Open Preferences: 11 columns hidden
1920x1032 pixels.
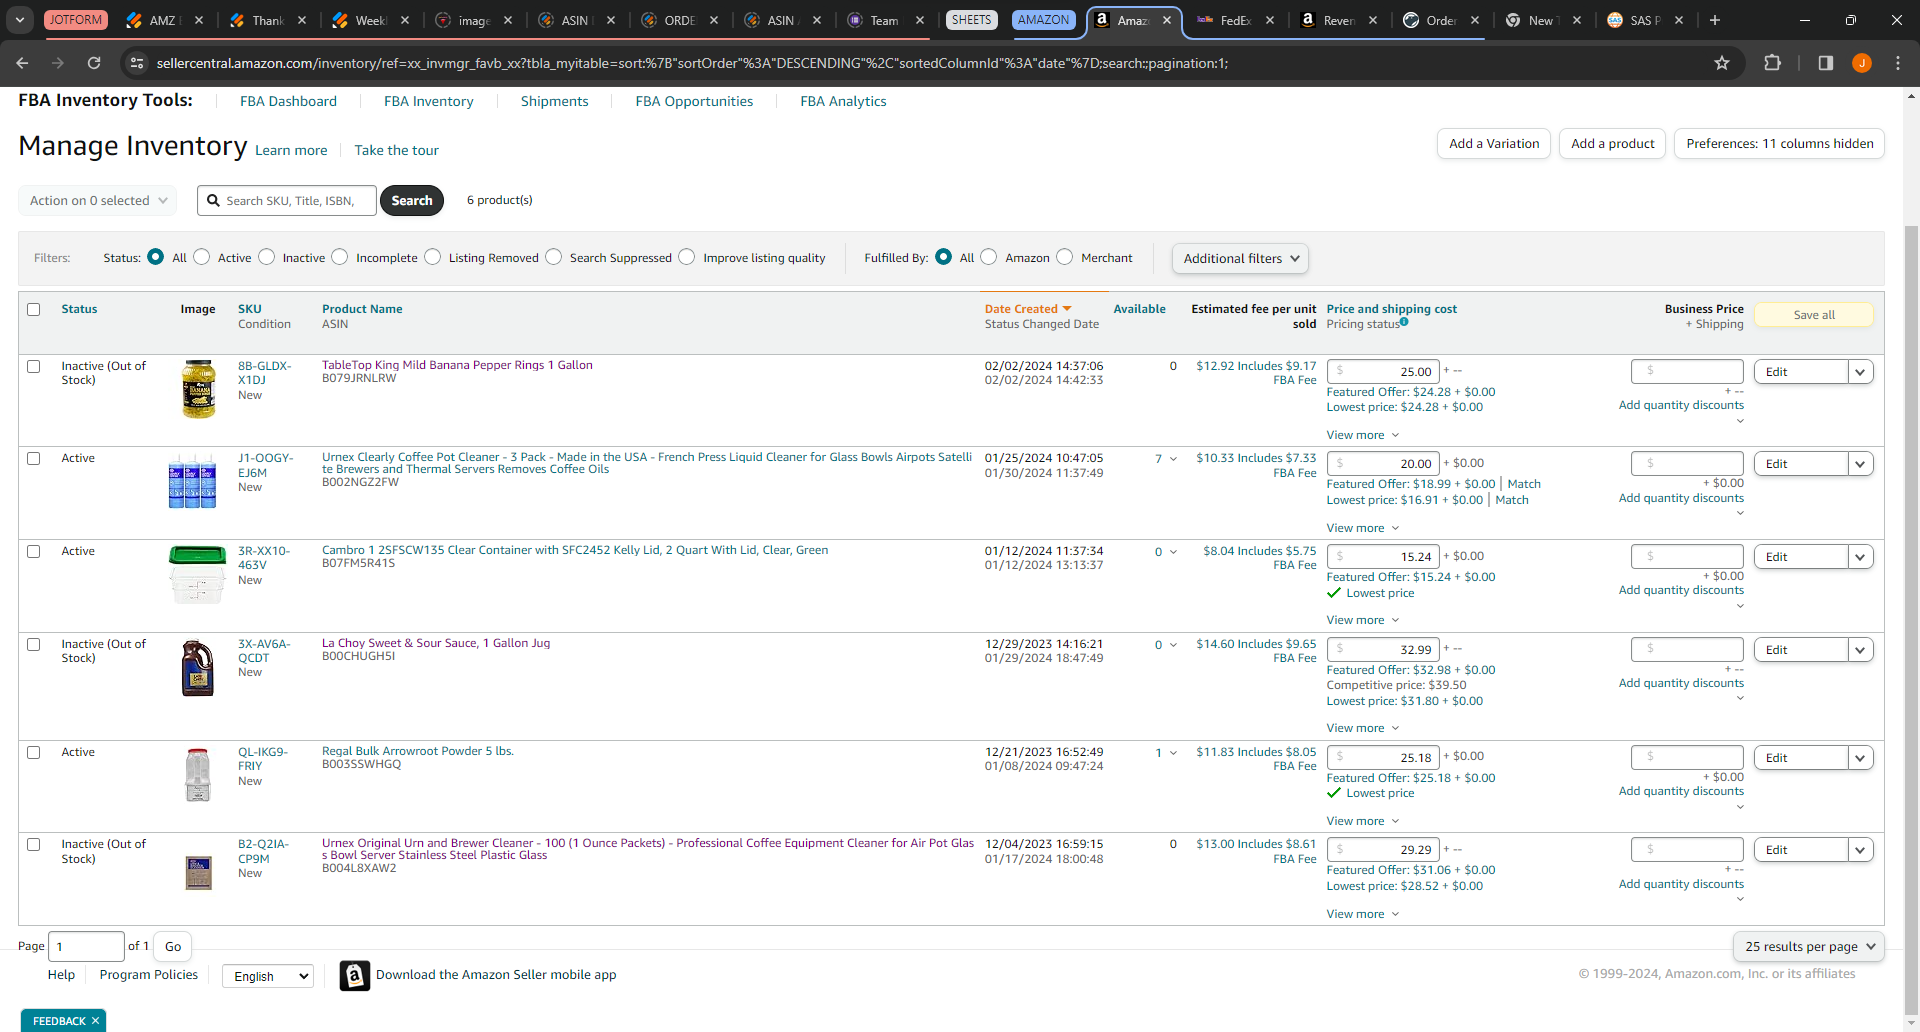(1780, 144)
